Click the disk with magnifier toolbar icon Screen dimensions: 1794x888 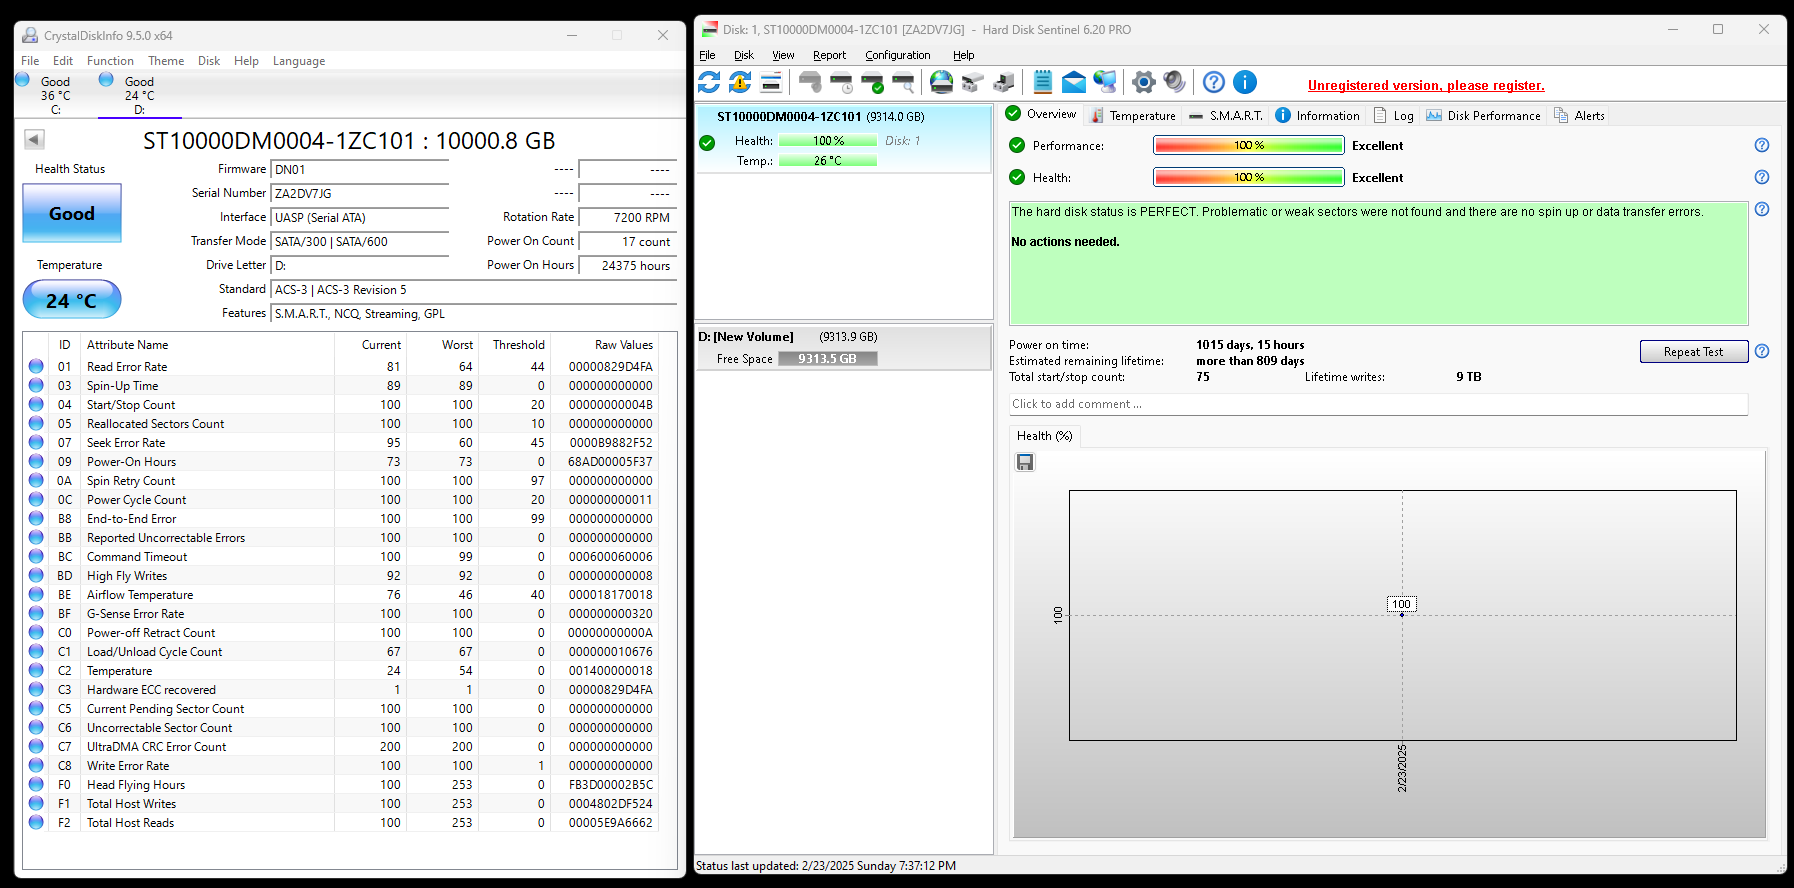(903, 83)
